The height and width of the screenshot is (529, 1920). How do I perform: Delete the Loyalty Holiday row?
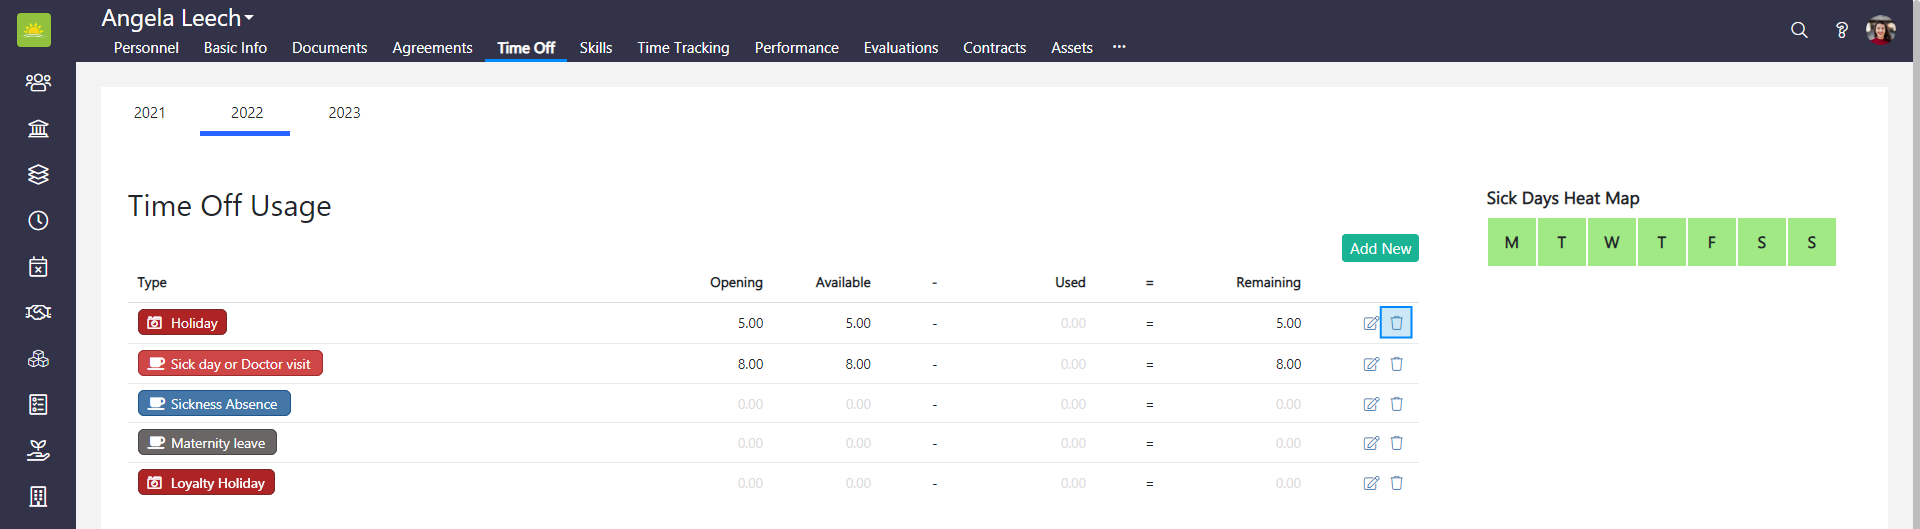coord(1397,483)
